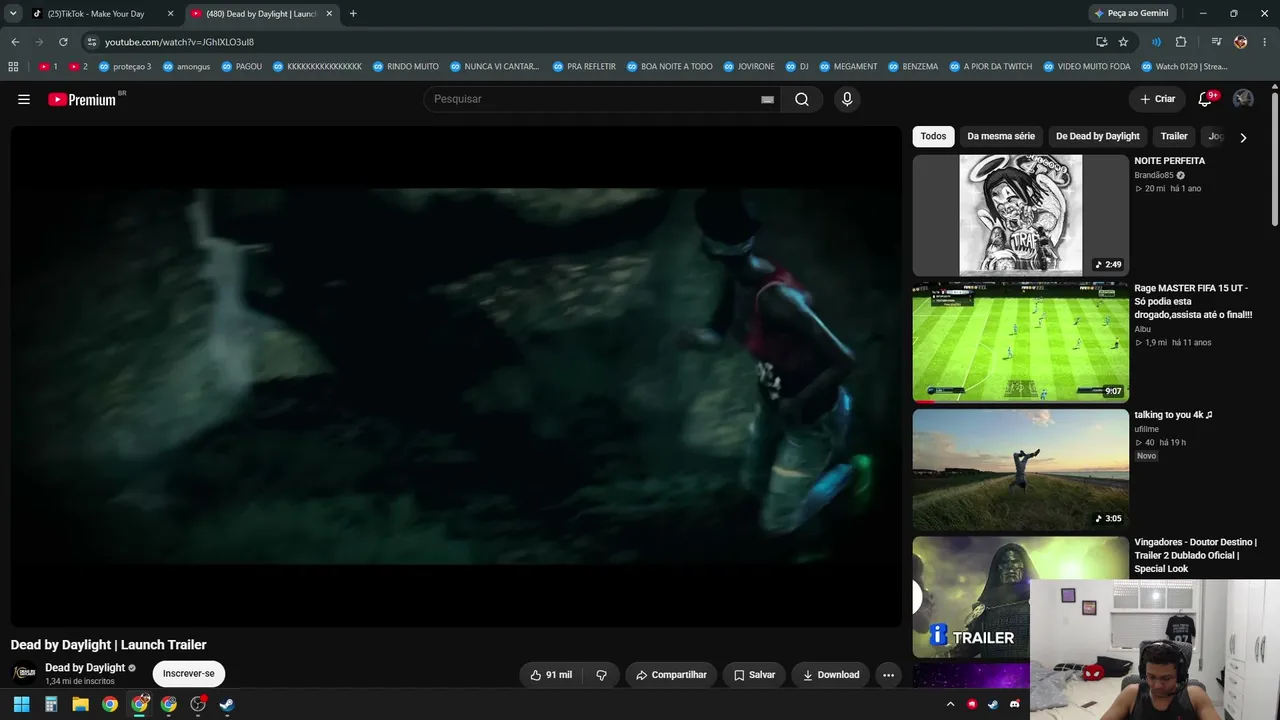The height and width of the screenshot is (720, 1280).
Task: Open the Criar create menu
Action: click(x=1158, y=99)
